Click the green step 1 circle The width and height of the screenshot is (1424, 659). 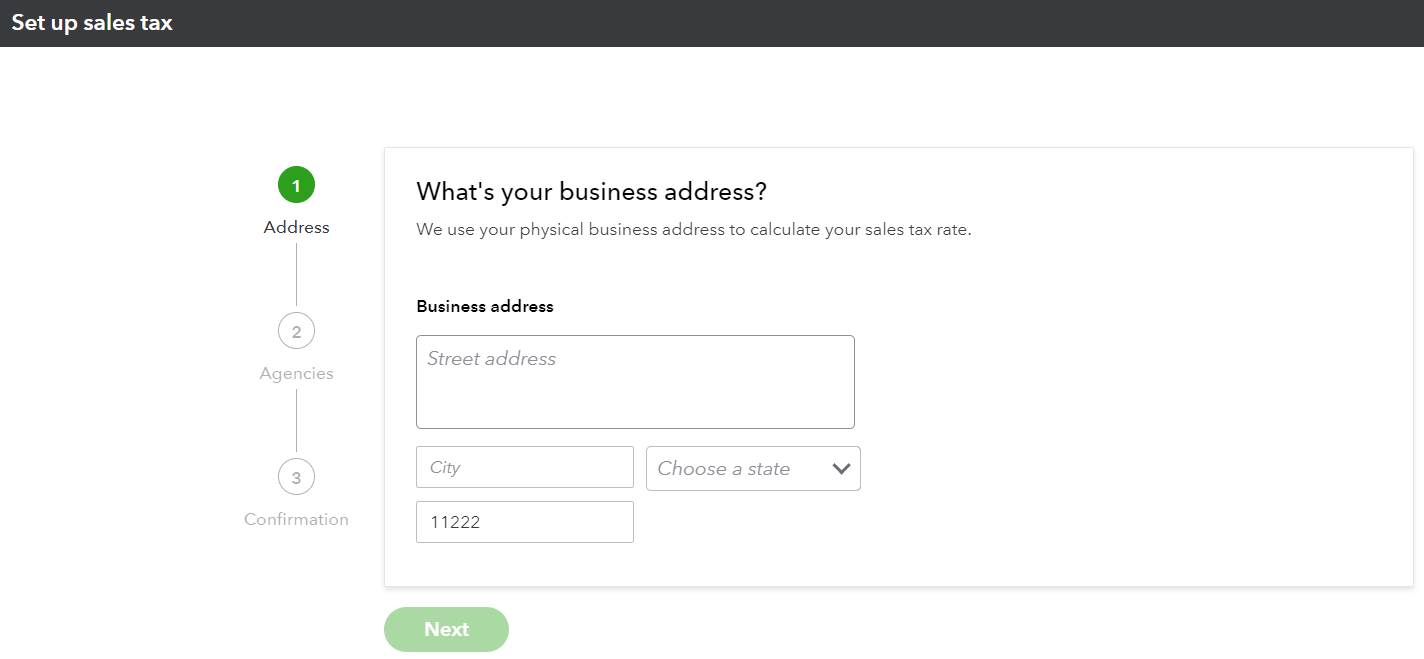point(296,185)
